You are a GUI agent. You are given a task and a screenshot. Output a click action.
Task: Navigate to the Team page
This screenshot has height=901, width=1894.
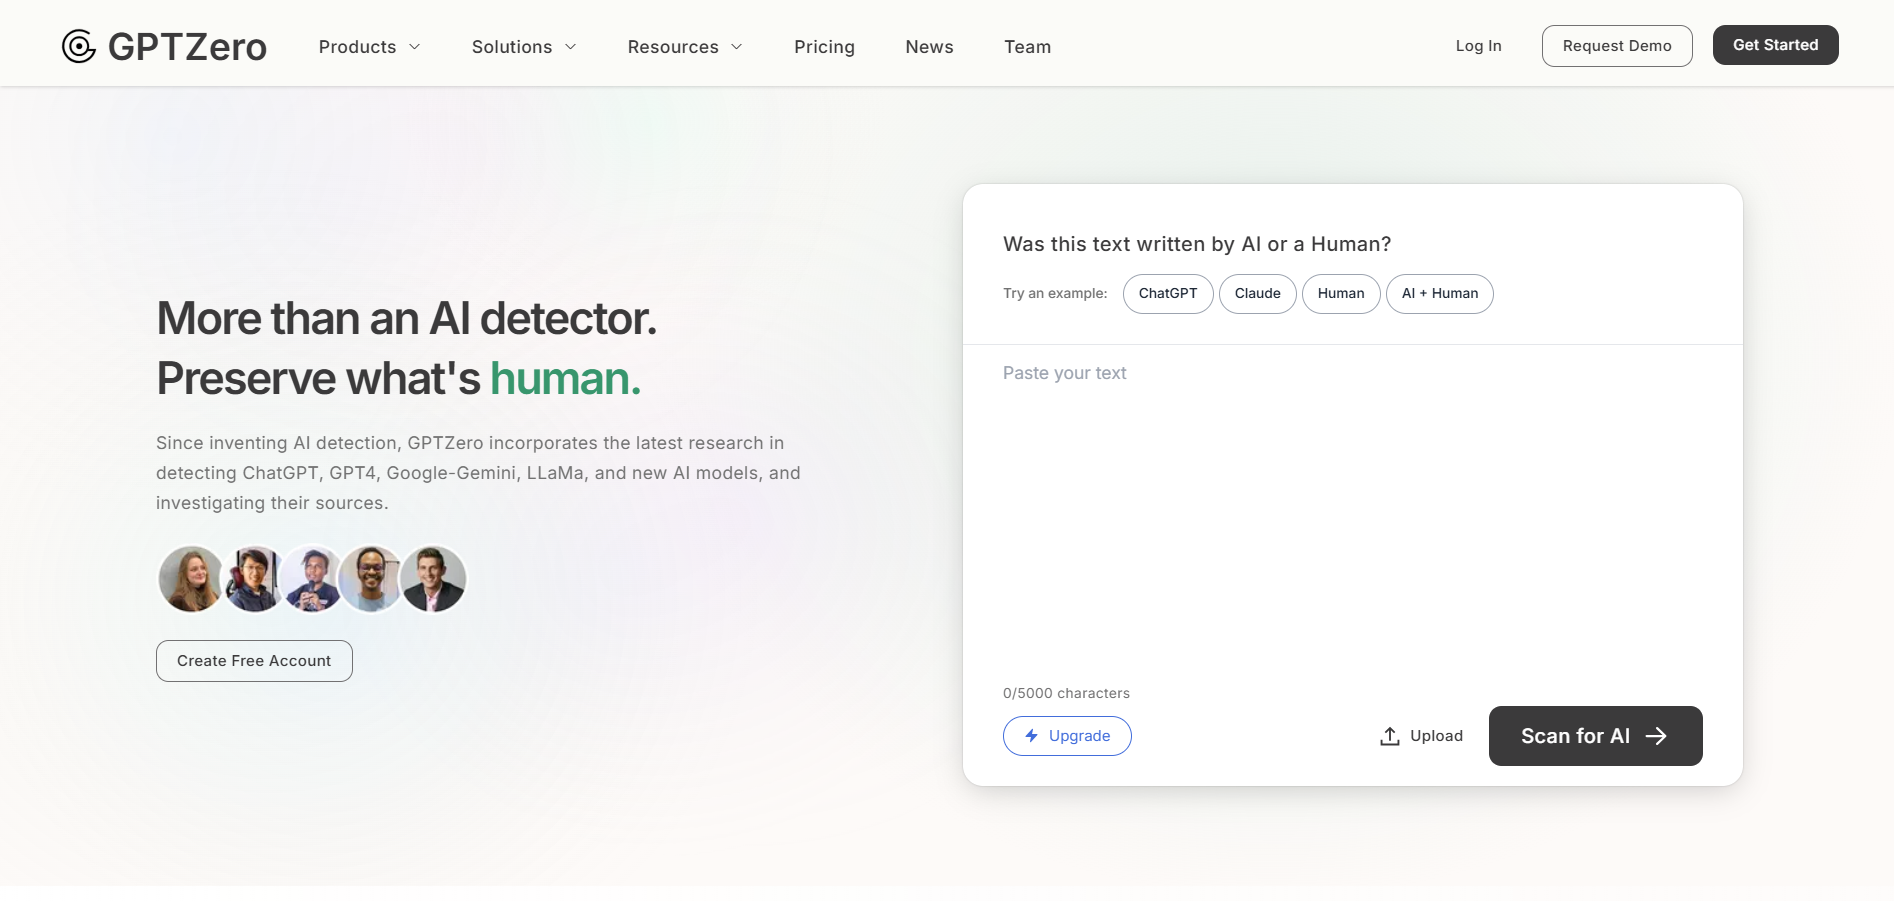(x=1027, y=47)
